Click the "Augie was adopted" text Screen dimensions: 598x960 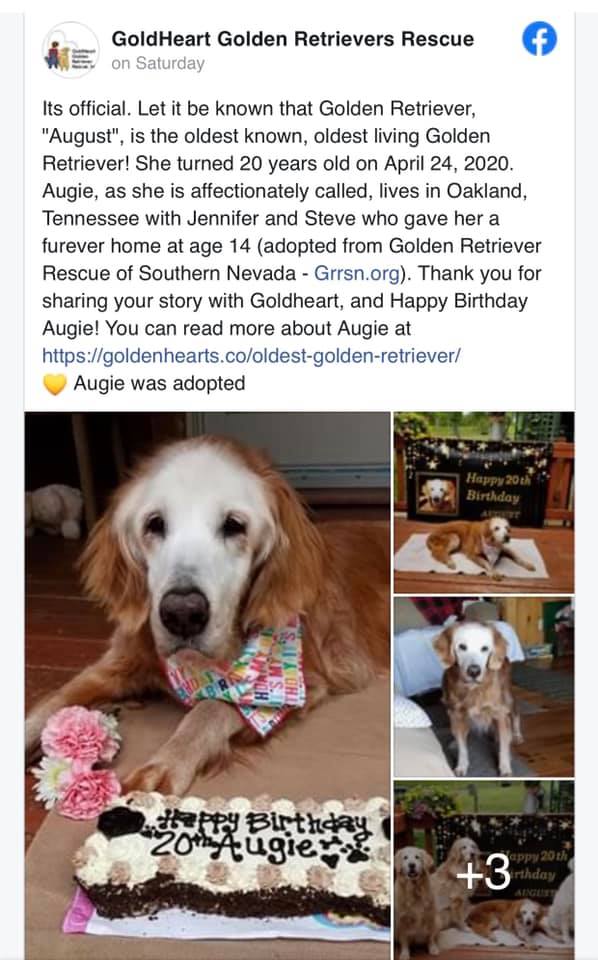pos(159,383)
